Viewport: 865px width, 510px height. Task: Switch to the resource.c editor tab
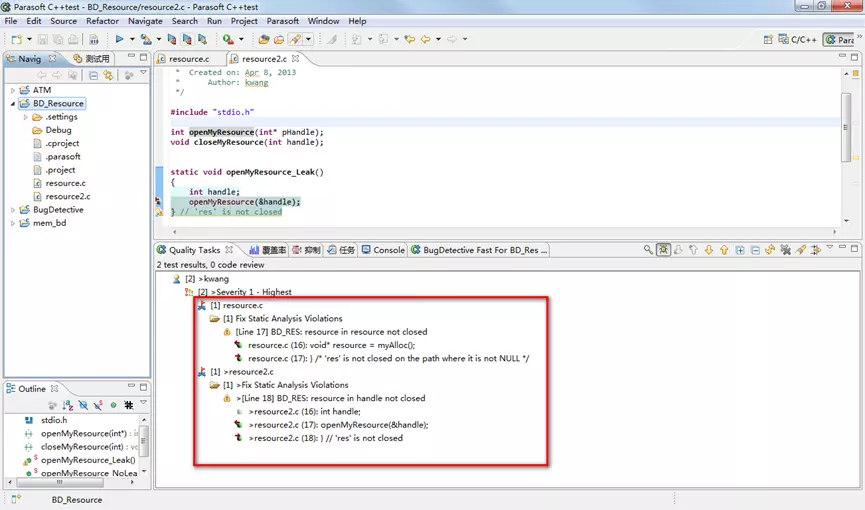click(x=188, y=59)
